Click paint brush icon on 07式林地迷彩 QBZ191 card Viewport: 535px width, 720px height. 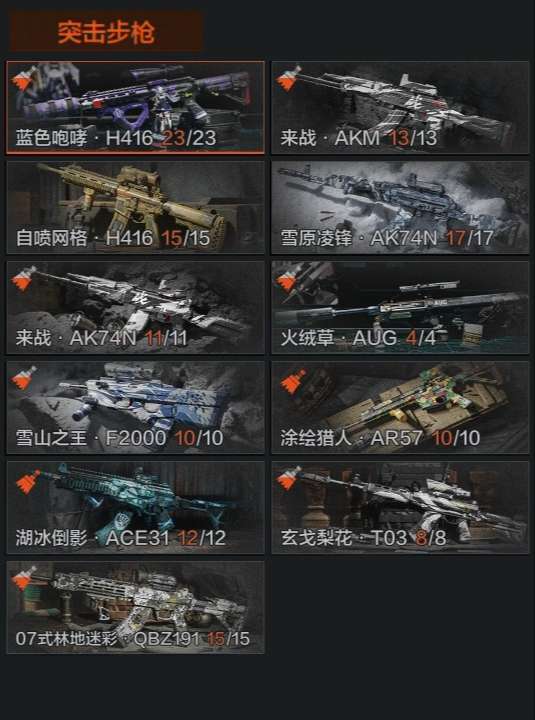[x=24, y=579]
